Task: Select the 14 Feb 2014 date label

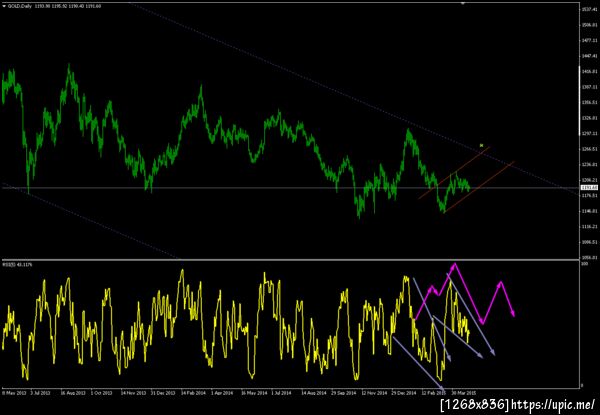Action: click(194, 392)
